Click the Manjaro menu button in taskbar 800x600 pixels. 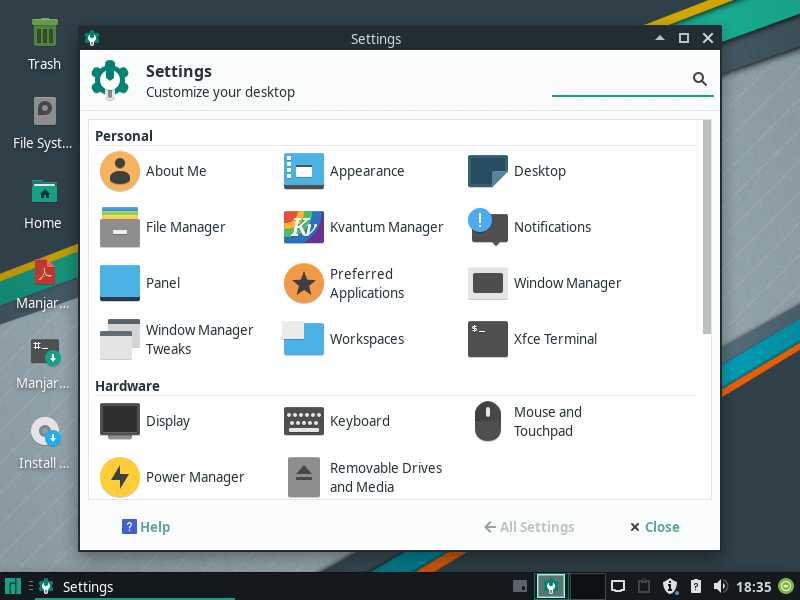click(x=13, y=586)
